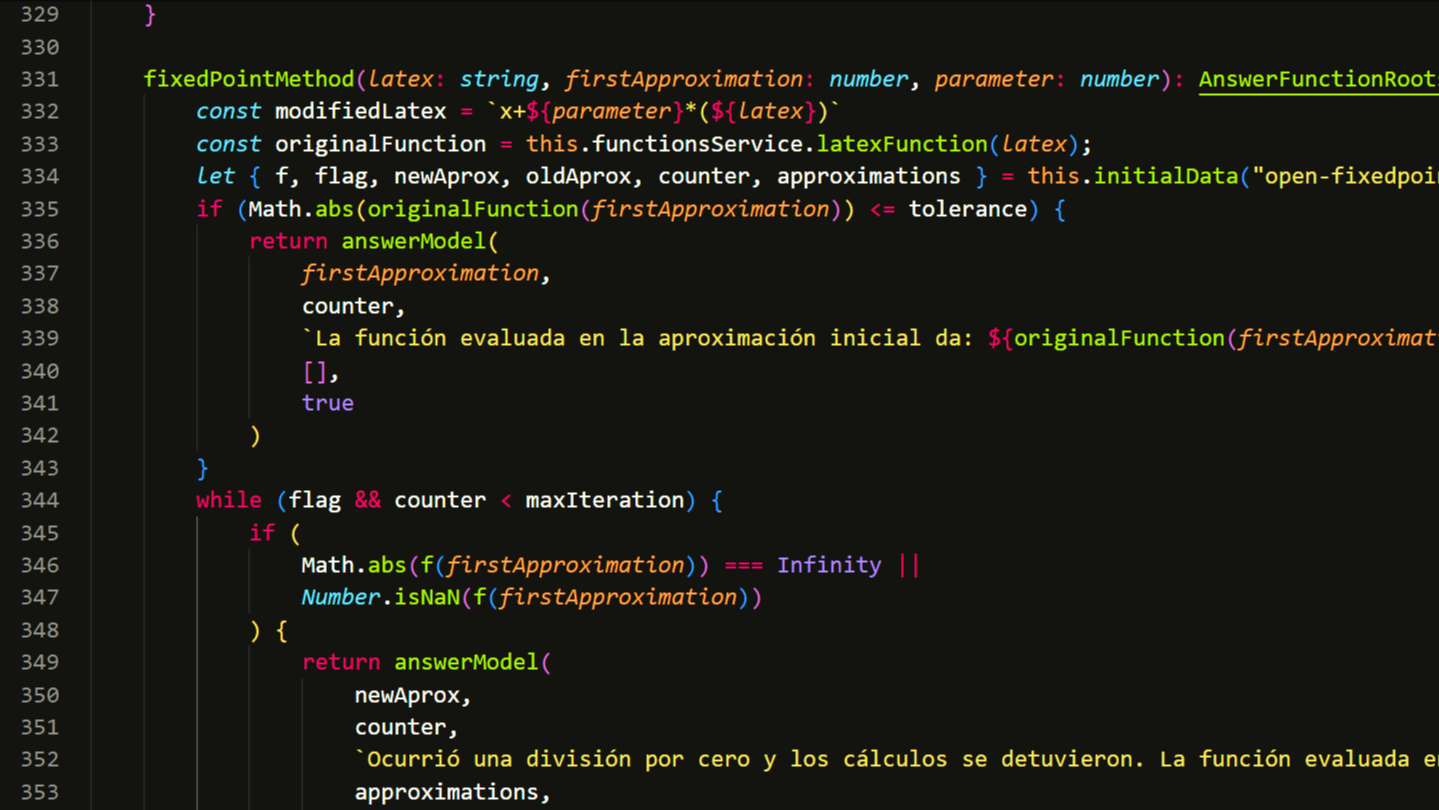The height and width of the screenshot is (810, 1439).
Task: Click the true literal on line 341
Action: tap(328, 403)
